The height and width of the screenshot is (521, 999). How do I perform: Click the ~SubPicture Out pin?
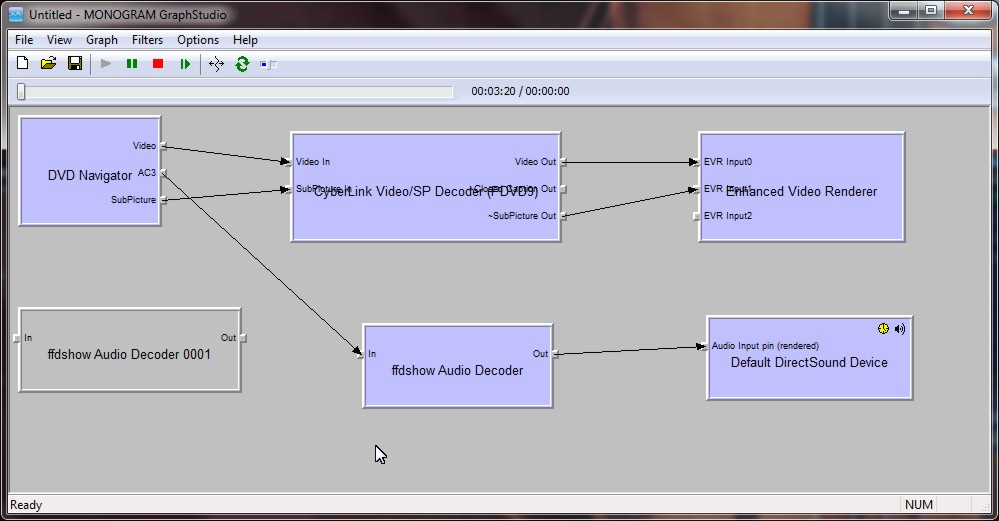point(564,216)
